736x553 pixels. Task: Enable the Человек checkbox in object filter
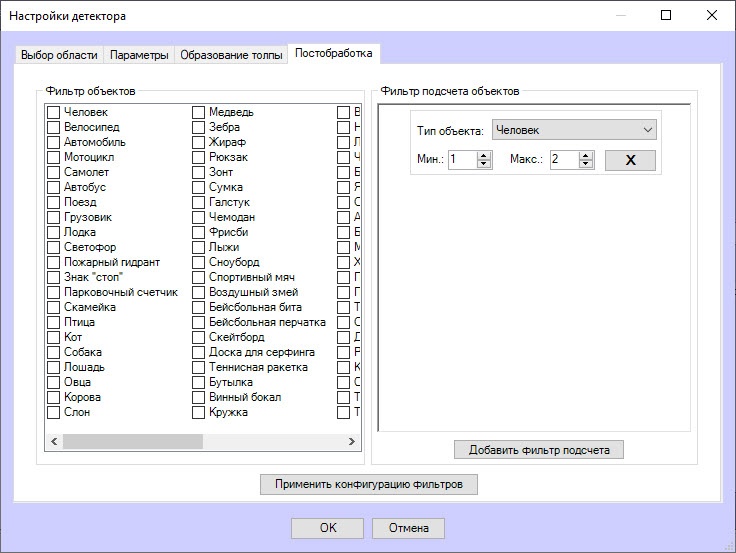tap(54, 112)
